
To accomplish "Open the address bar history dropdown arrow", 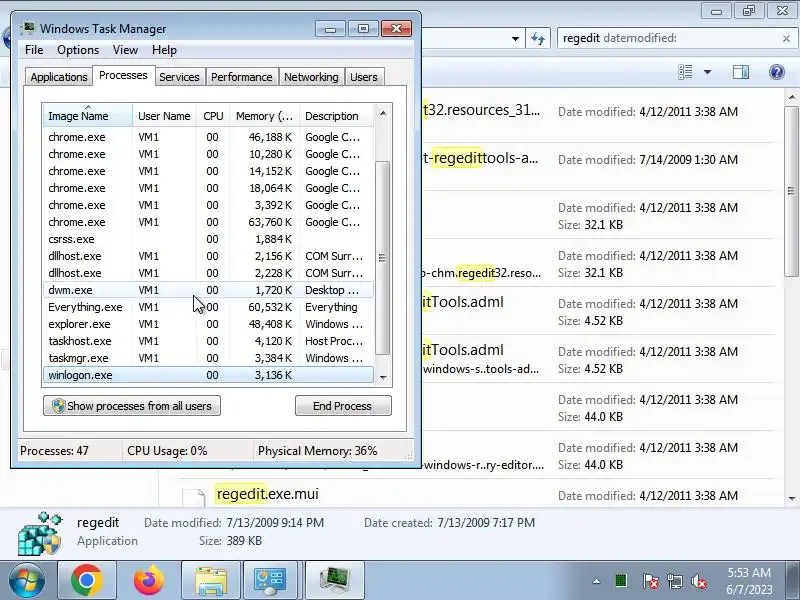I will (515, 38).
